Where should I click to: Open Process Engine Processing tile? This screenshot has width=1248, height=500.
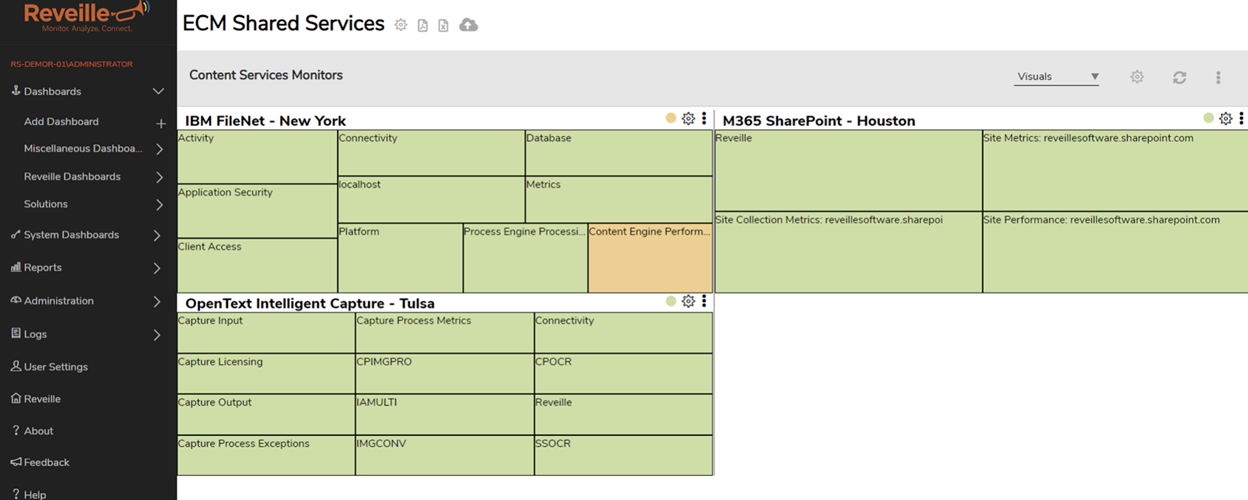[x=525, y=258]
